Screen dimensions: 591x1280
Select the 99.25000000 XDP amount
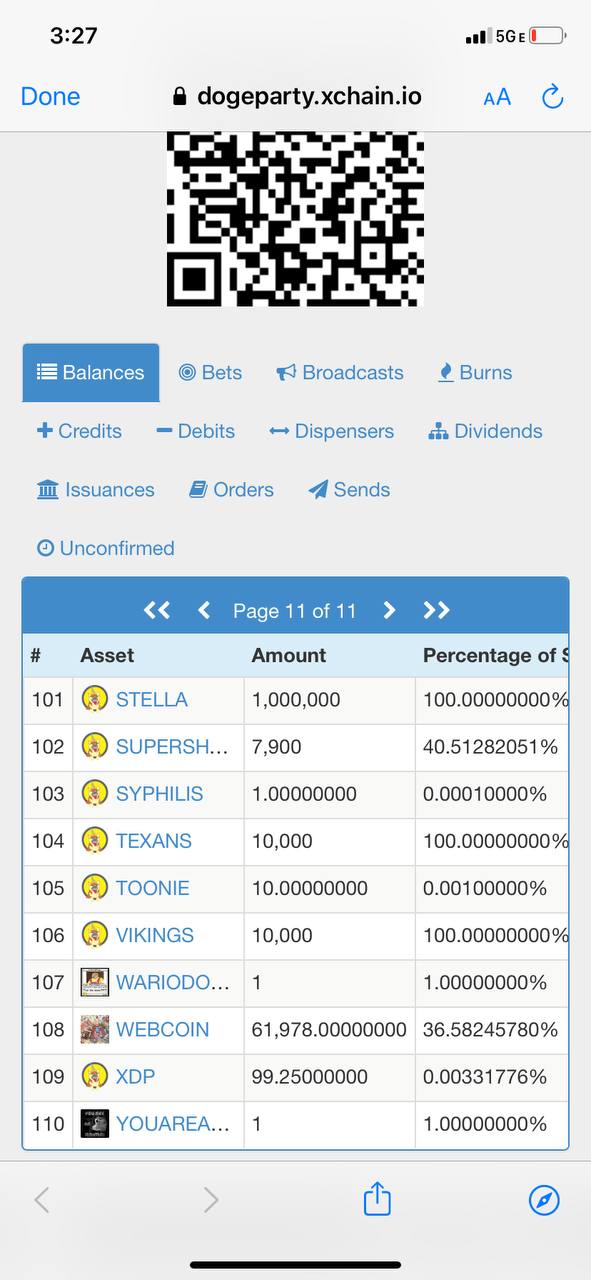(x=310, y=1077)
